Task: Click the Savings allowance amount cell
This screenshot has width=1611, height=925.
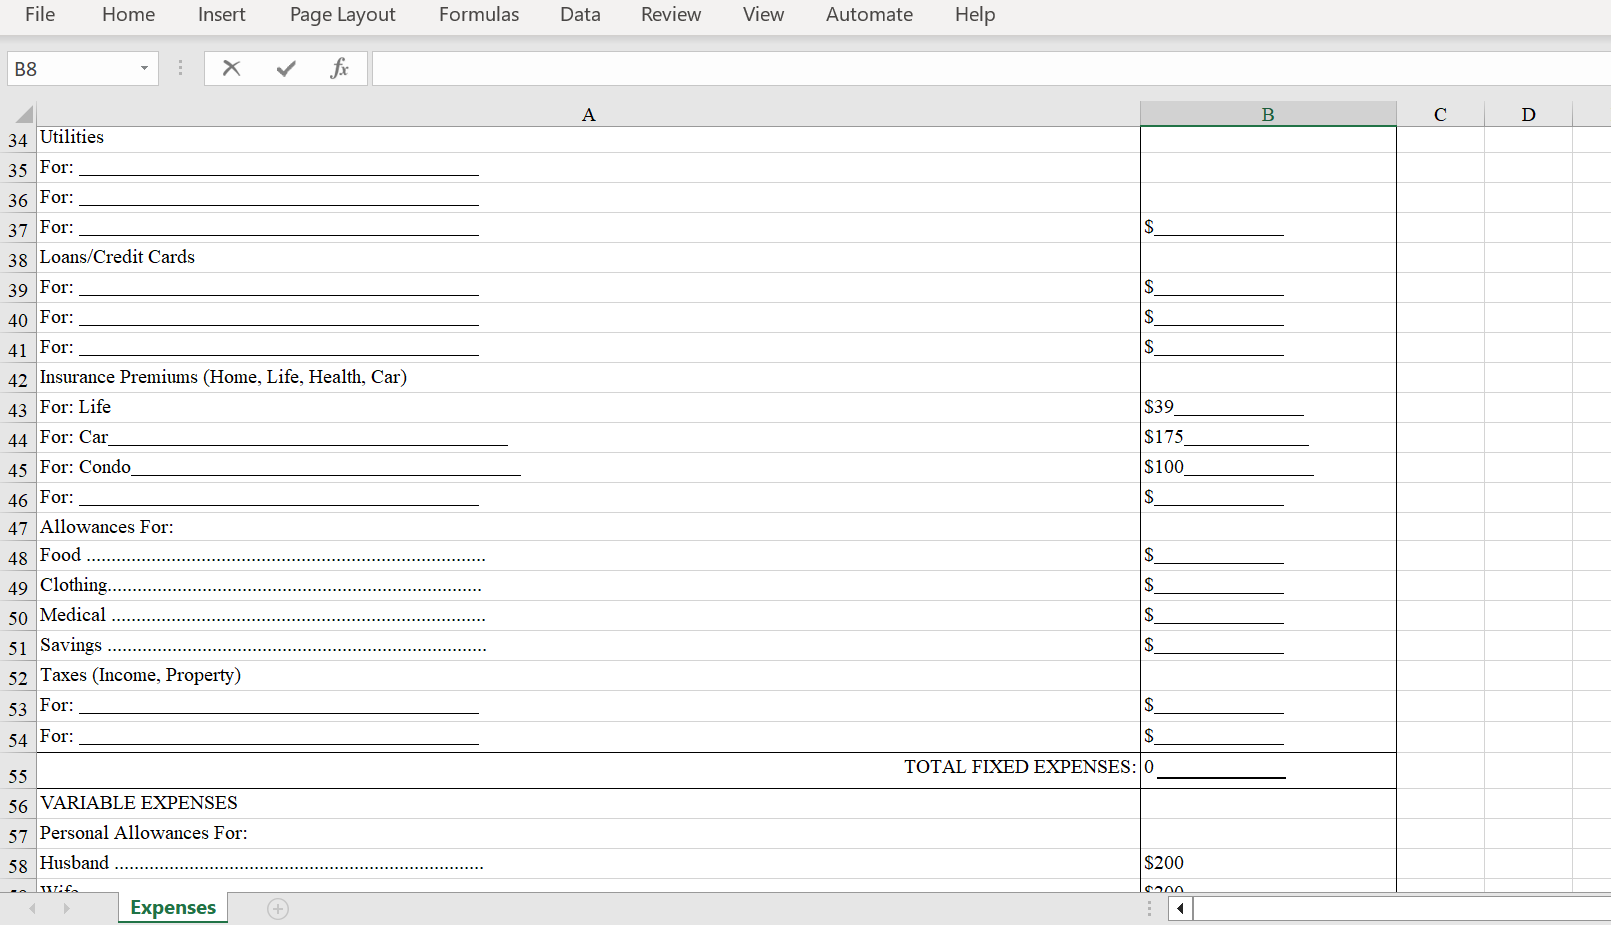Action: [1268, 646]
